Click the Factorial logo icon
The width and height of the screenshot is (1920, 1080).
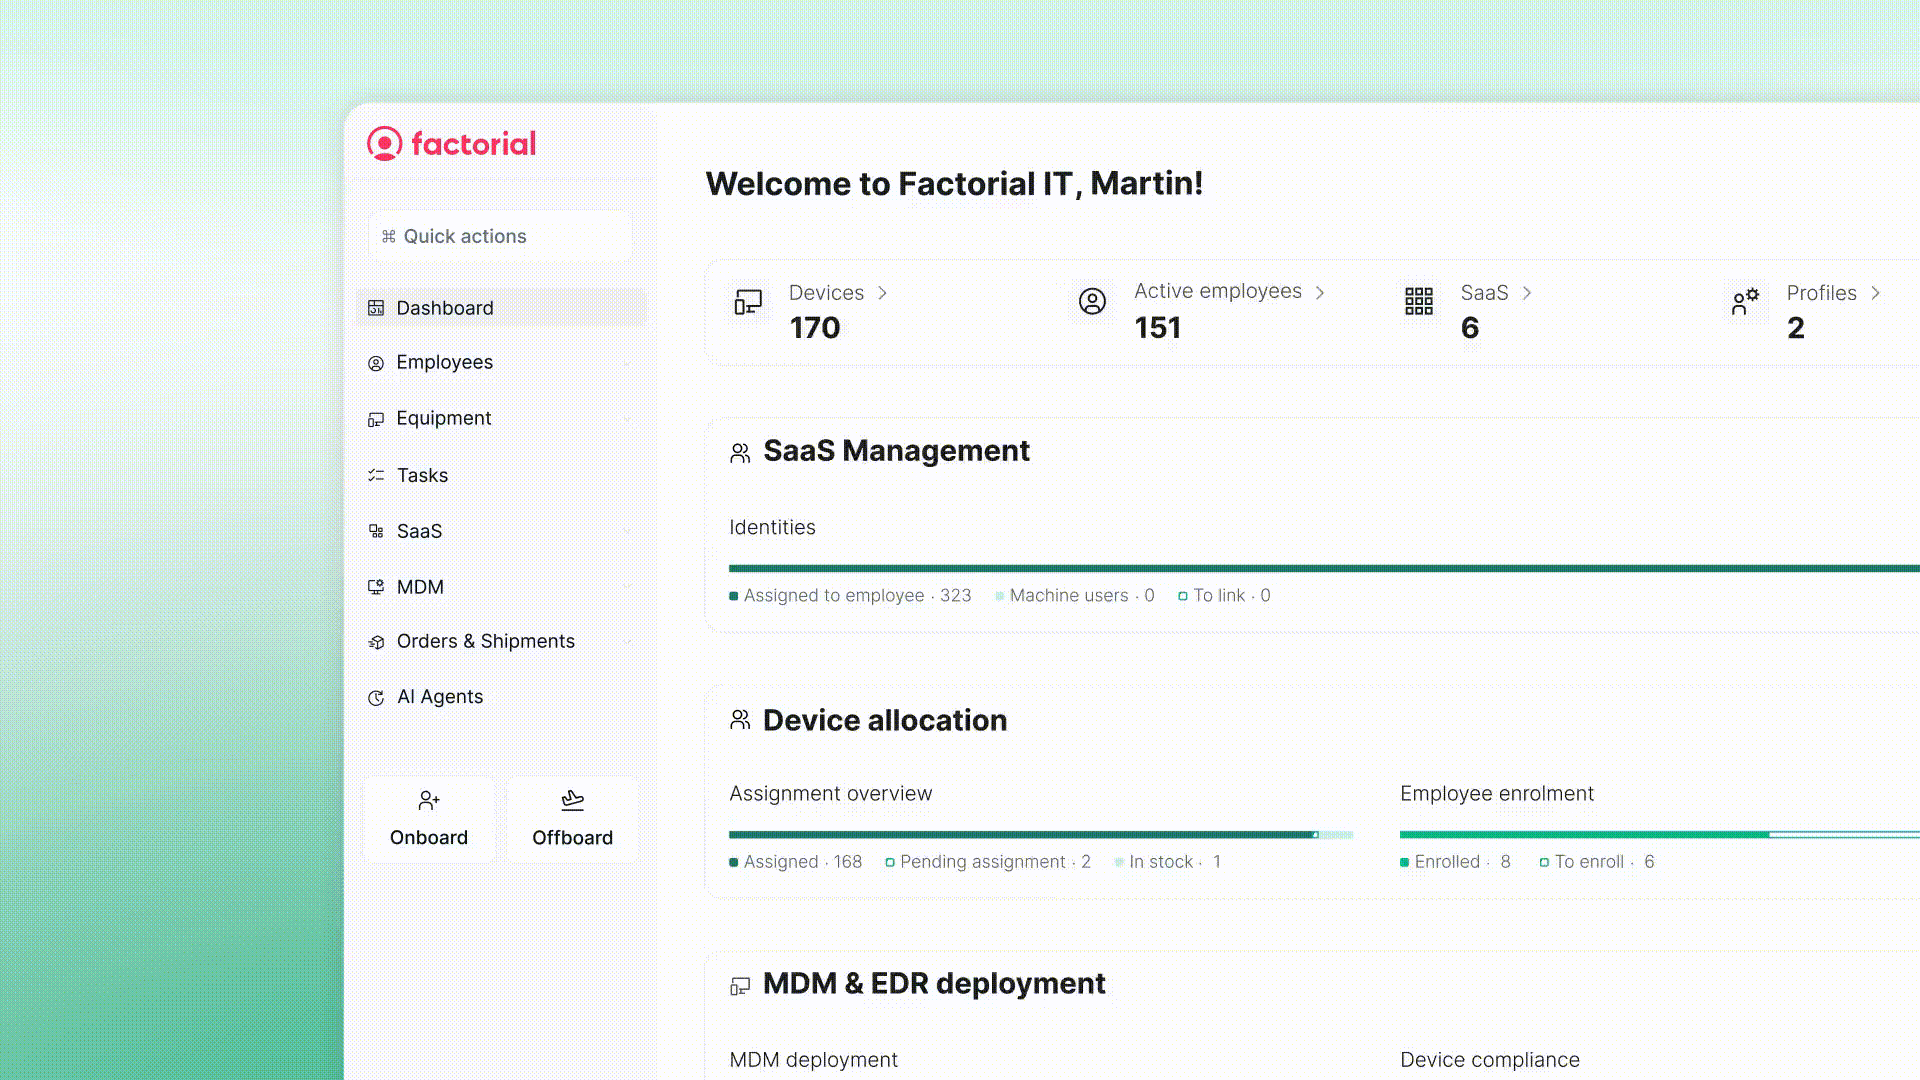385,144
